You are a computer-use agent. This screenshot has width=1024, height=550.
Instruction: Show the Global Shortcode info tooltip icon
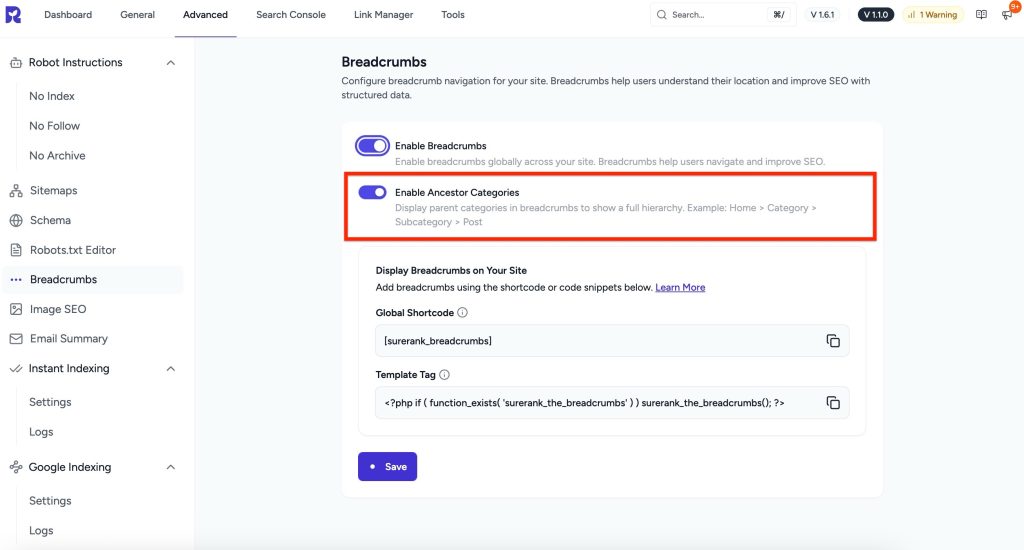tap(462, 313)
